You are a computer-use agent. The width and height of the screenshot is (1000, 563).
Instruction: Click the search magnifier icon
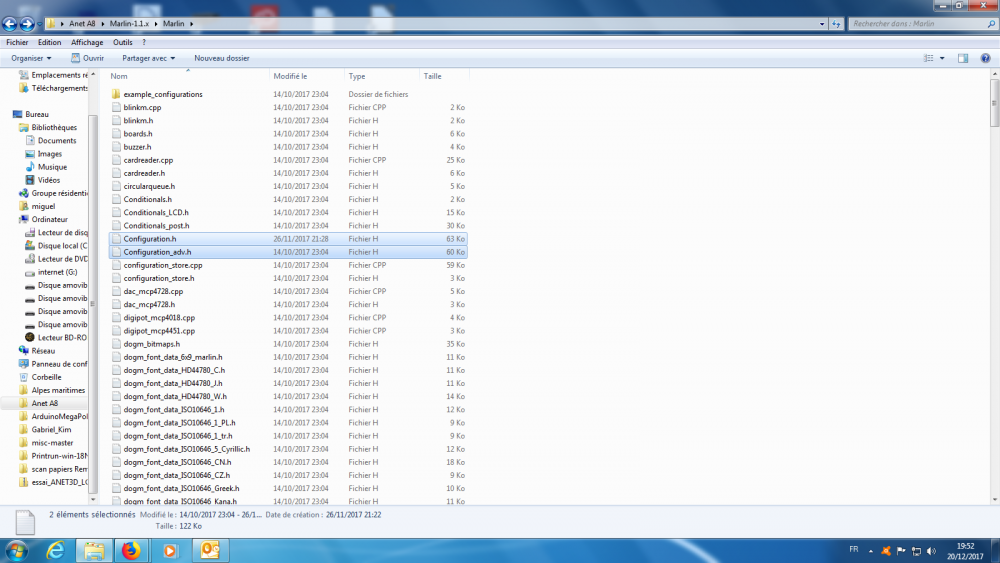(x=991, y=24)
